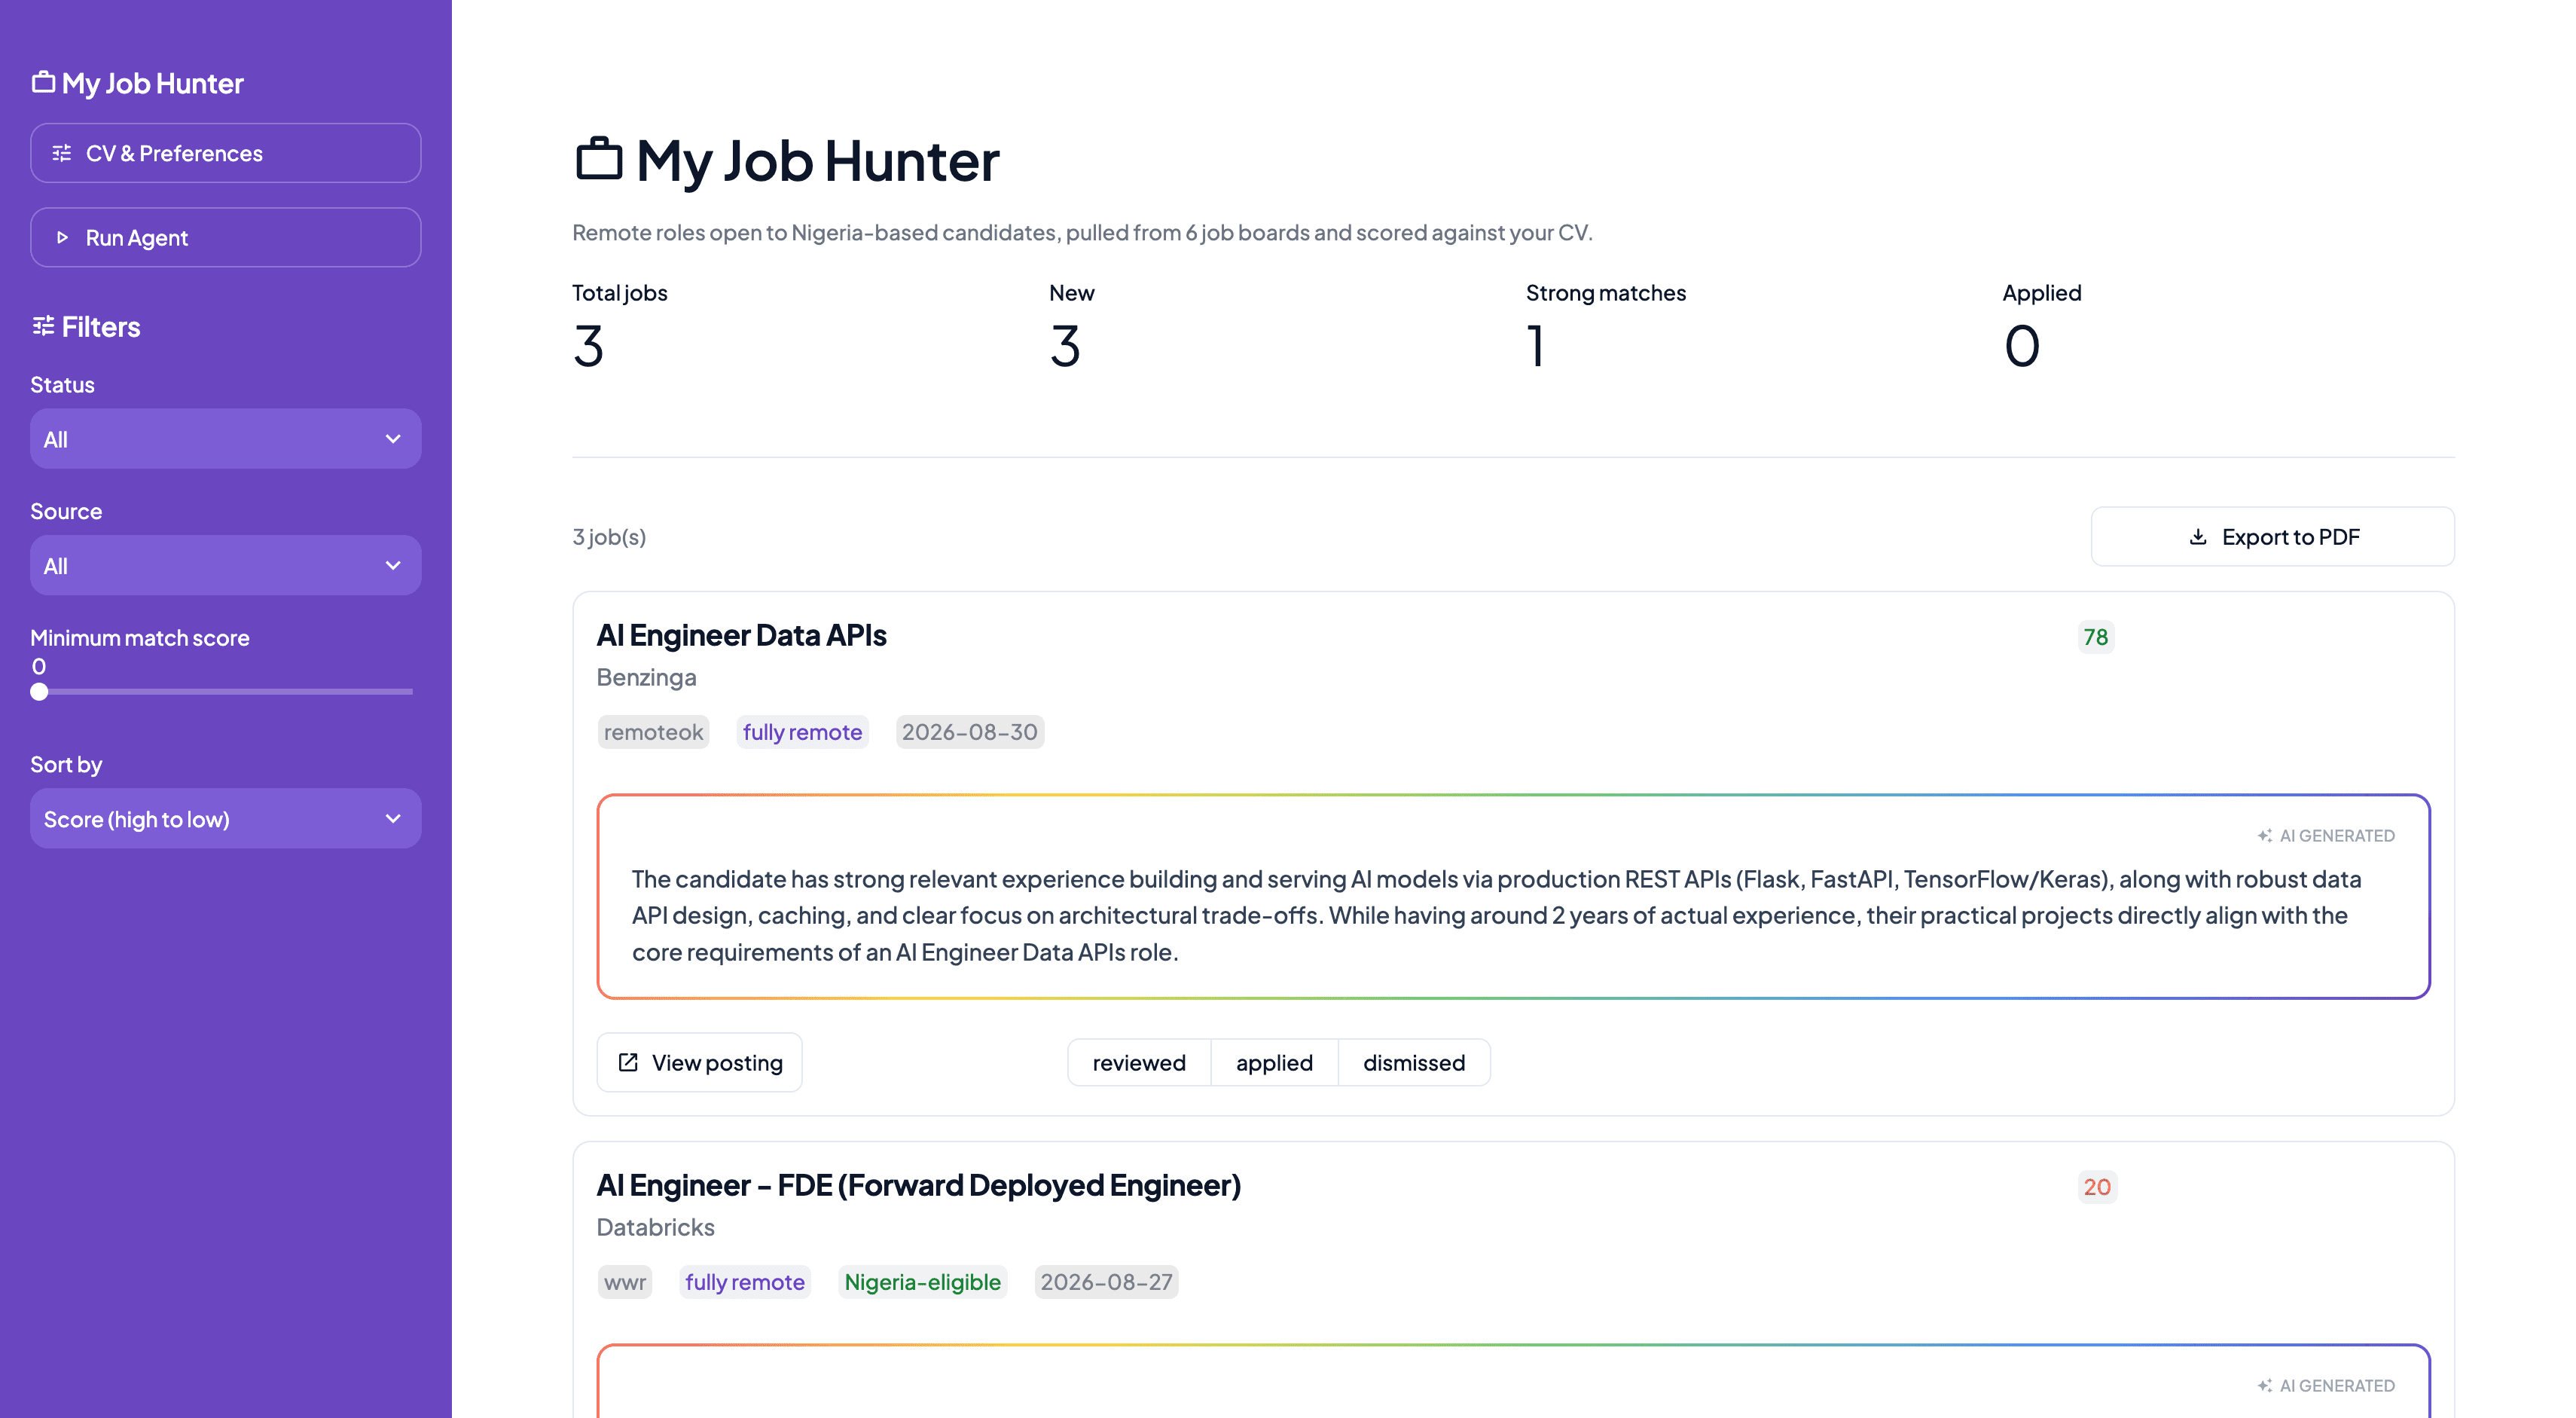
Task: Start the Run Agent button
Action: (226, 237)
